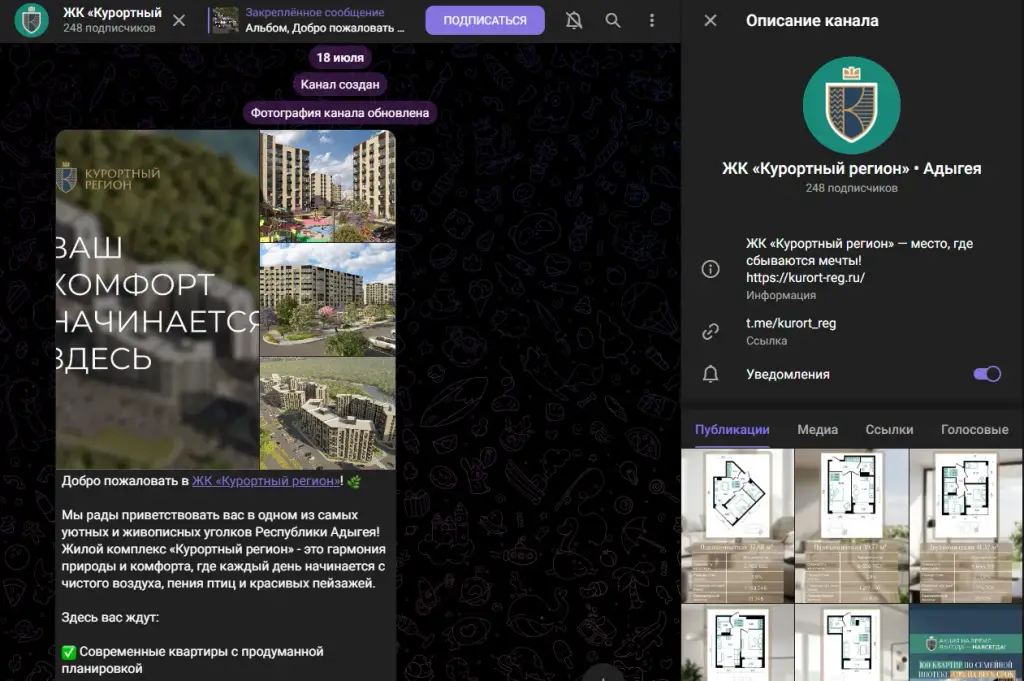Switch to the Публикации tab
This screenshot has width=1024, height=681.
point(732,430)
